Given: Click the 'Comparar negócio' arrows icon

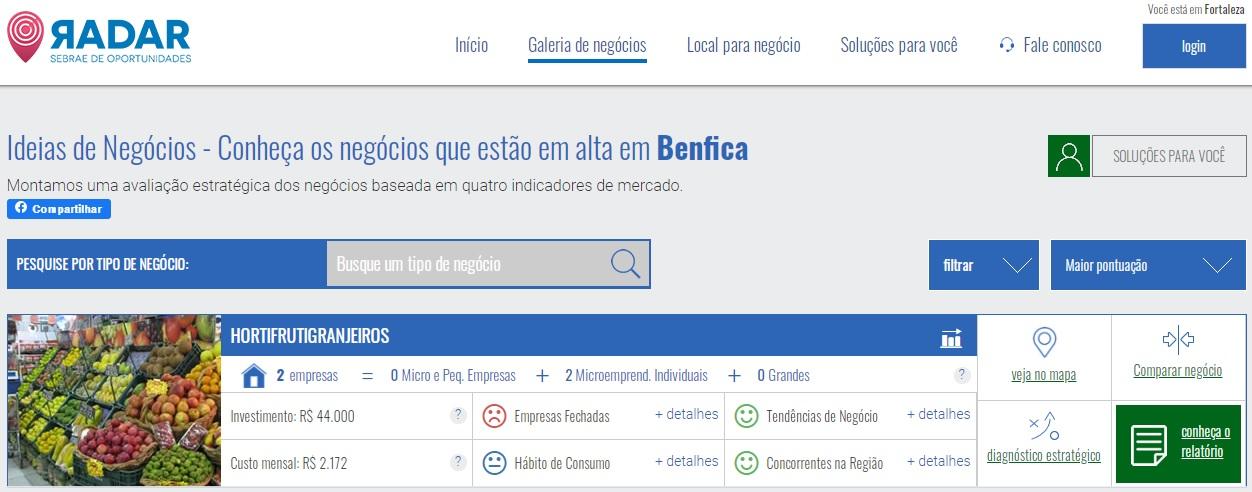Looking at the screenshot, I should coord(1178,339).
